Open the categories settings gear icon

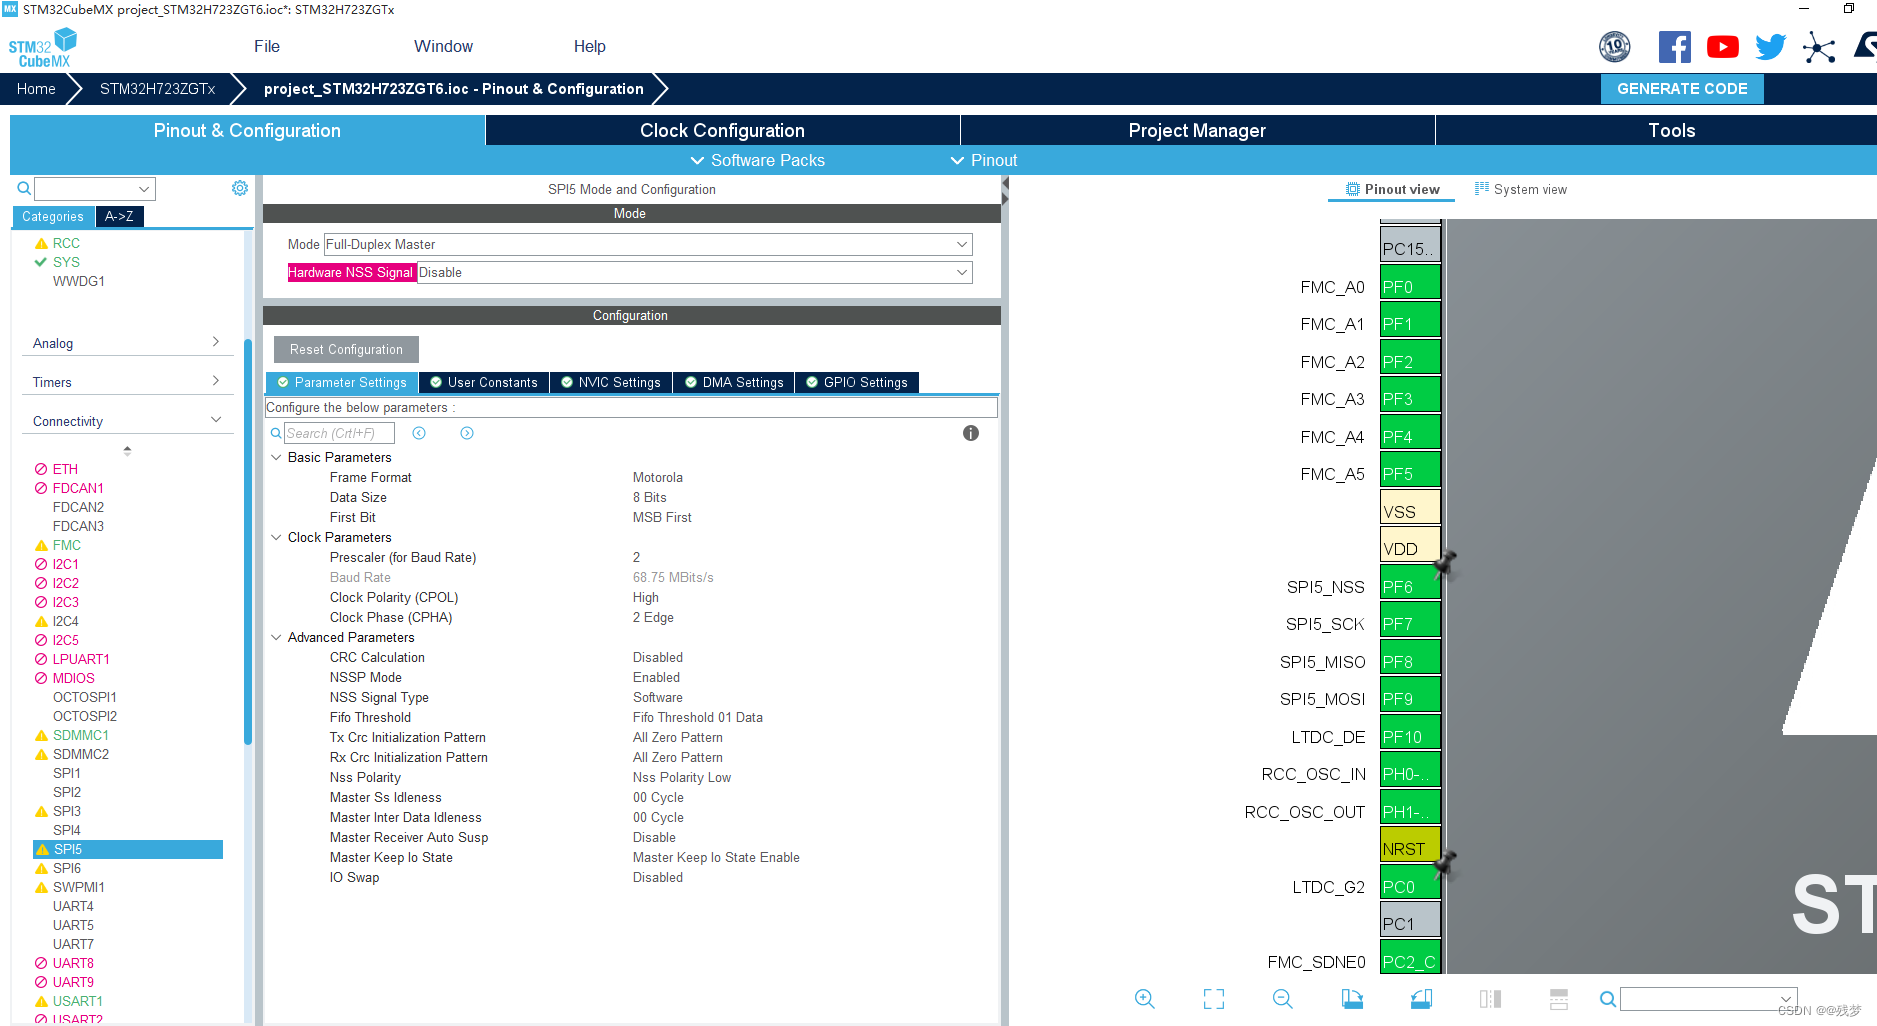pos(240,188)
